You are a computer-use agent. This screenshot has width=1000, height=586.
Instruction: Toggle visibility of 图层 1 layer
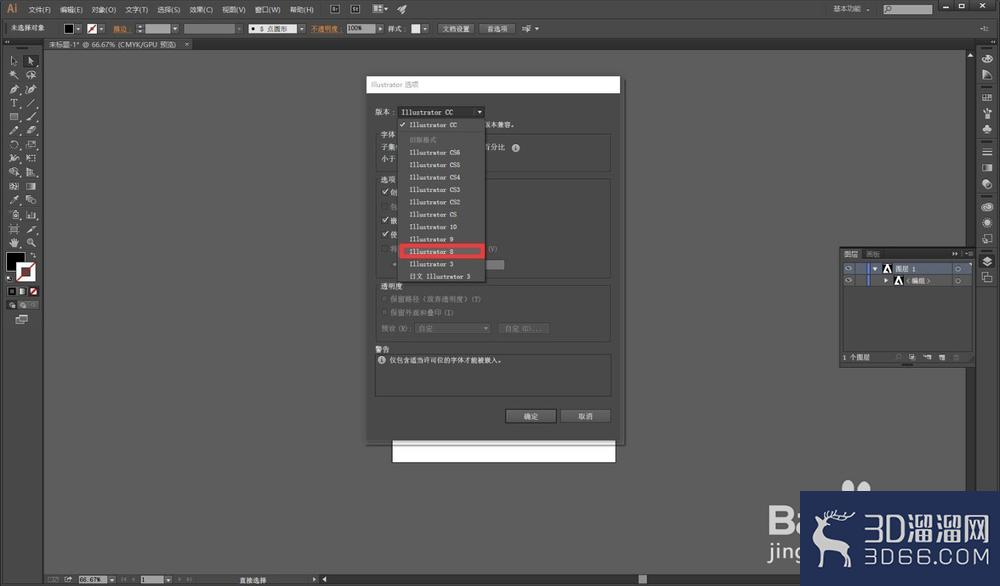848,269
